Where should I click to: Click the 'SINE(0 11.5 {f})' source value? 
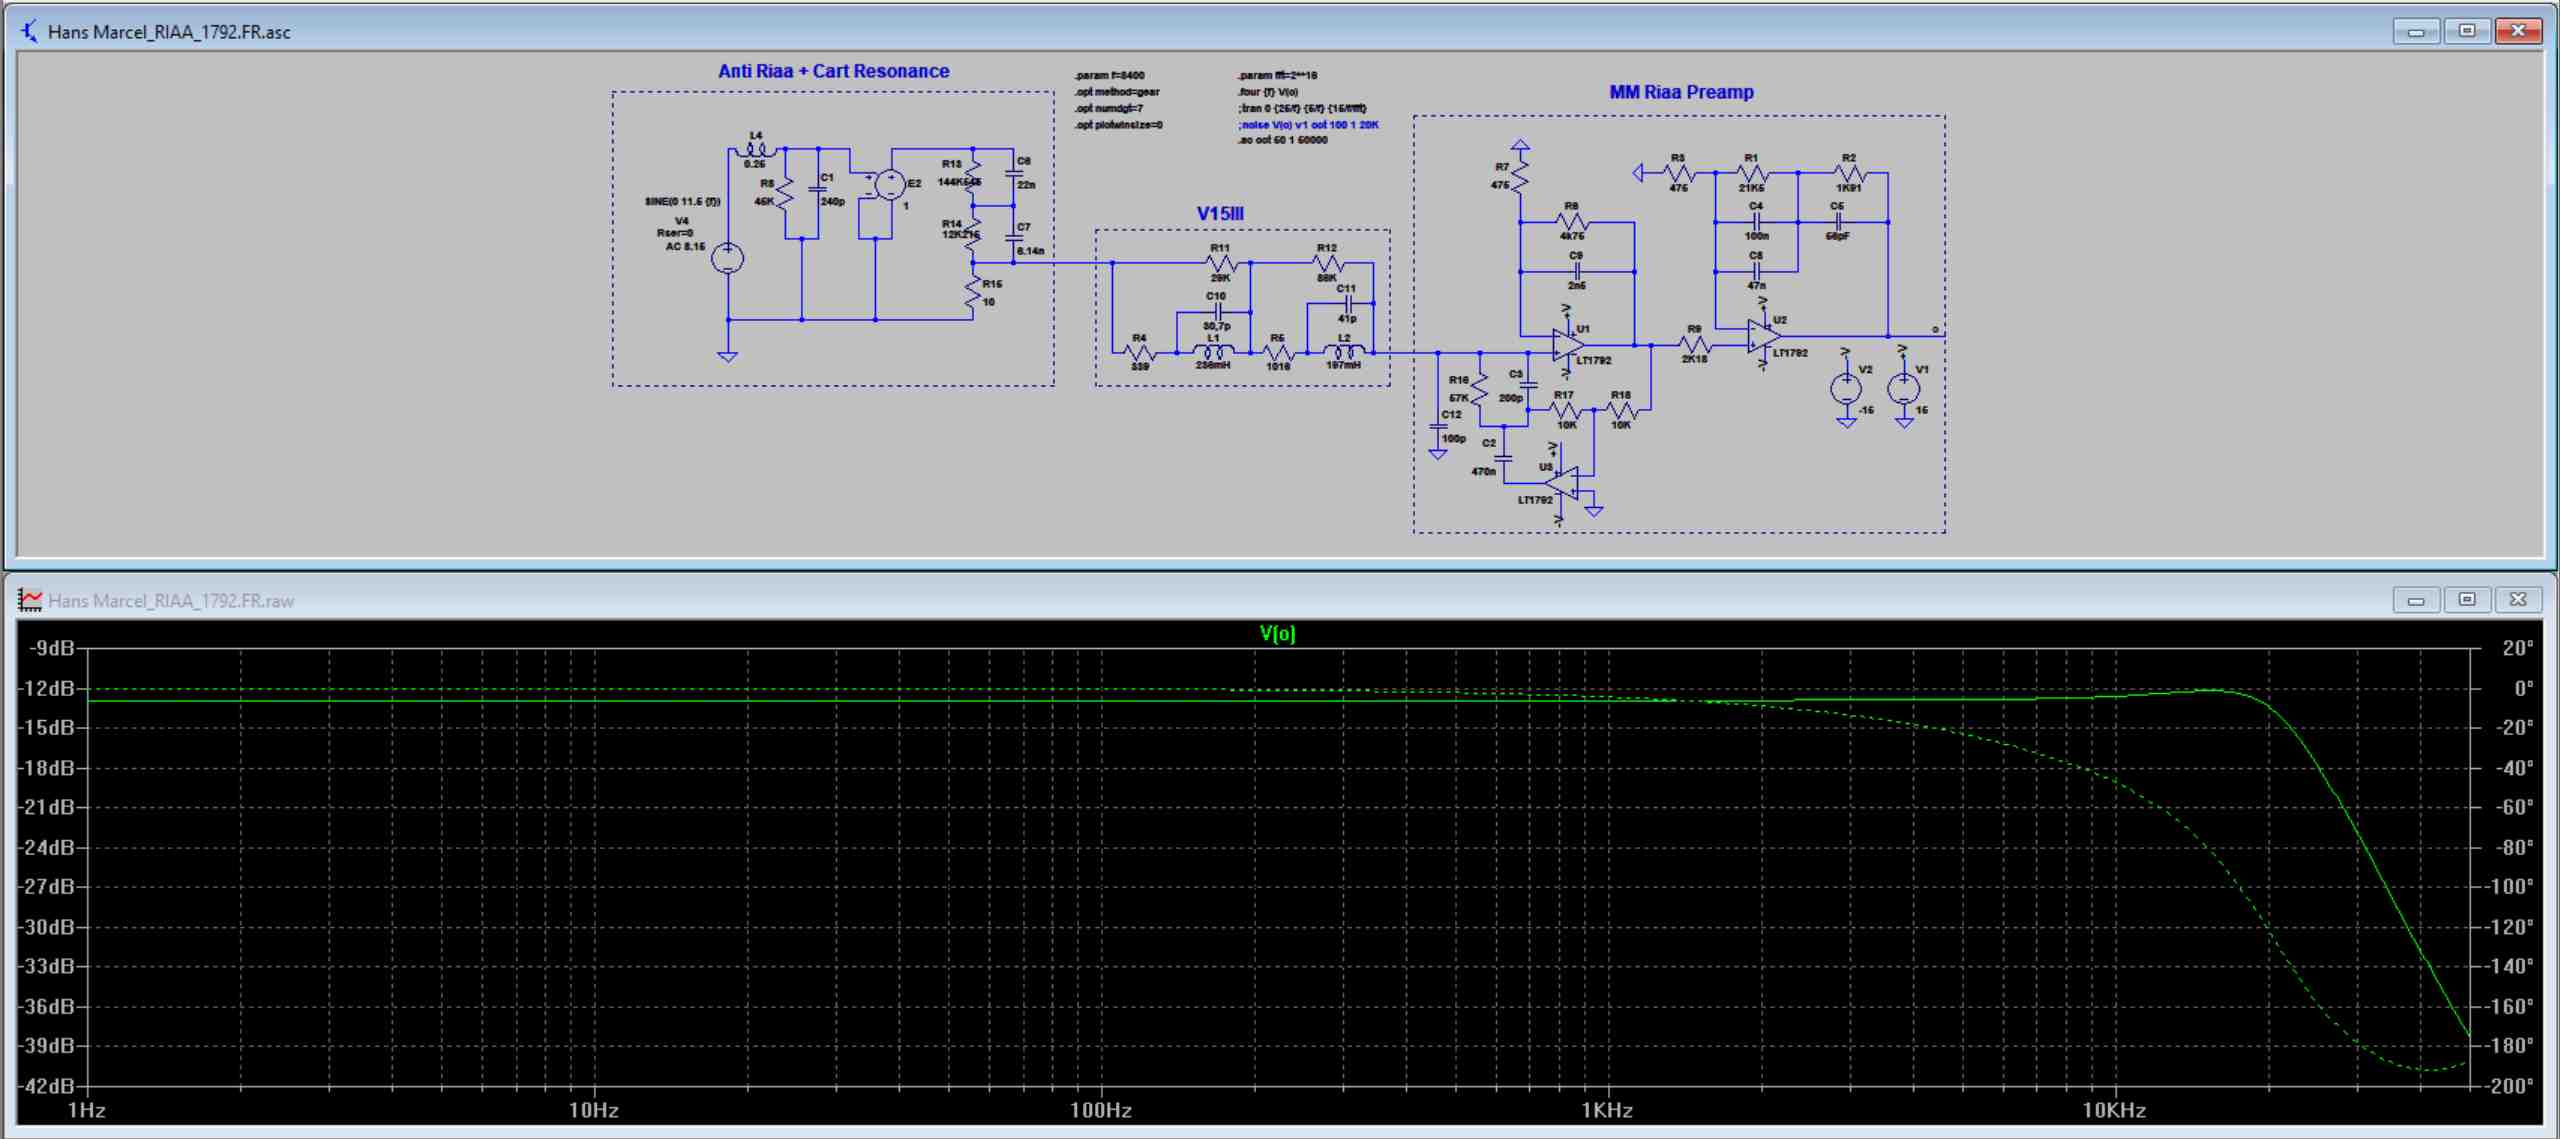(682, 201)
